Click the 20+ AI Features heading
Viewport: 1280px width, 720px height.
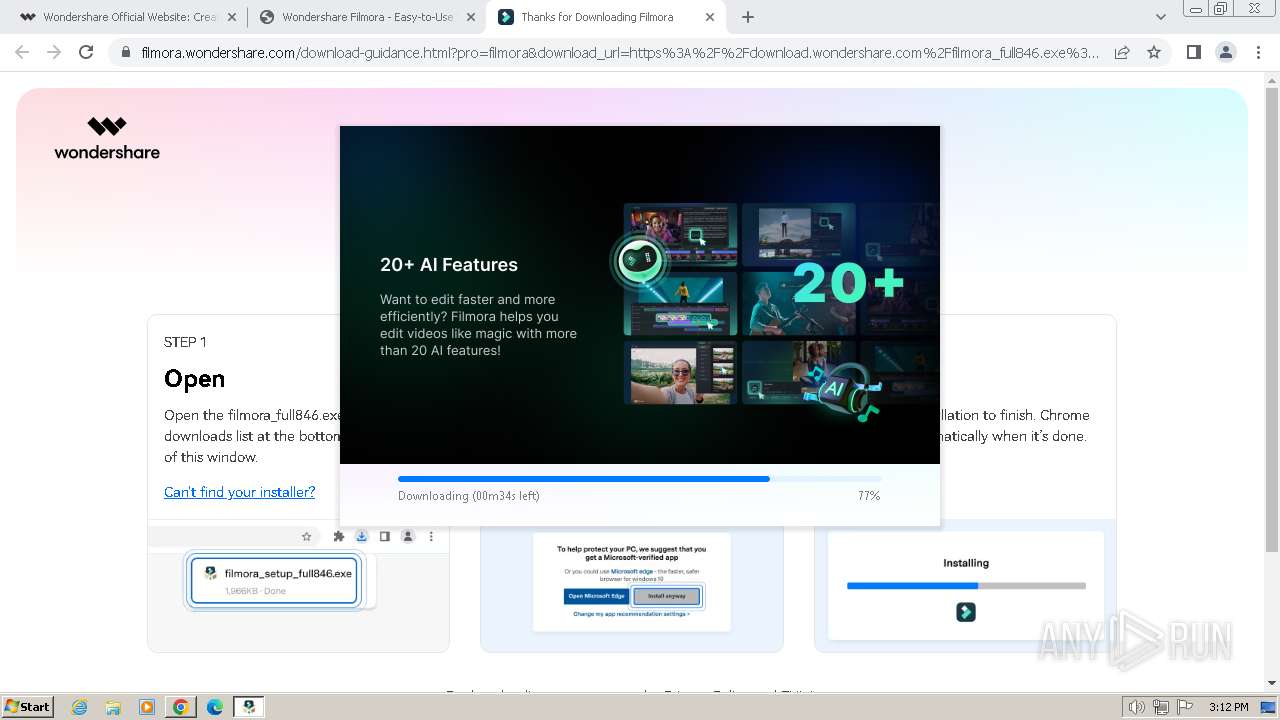pos(449,265)
